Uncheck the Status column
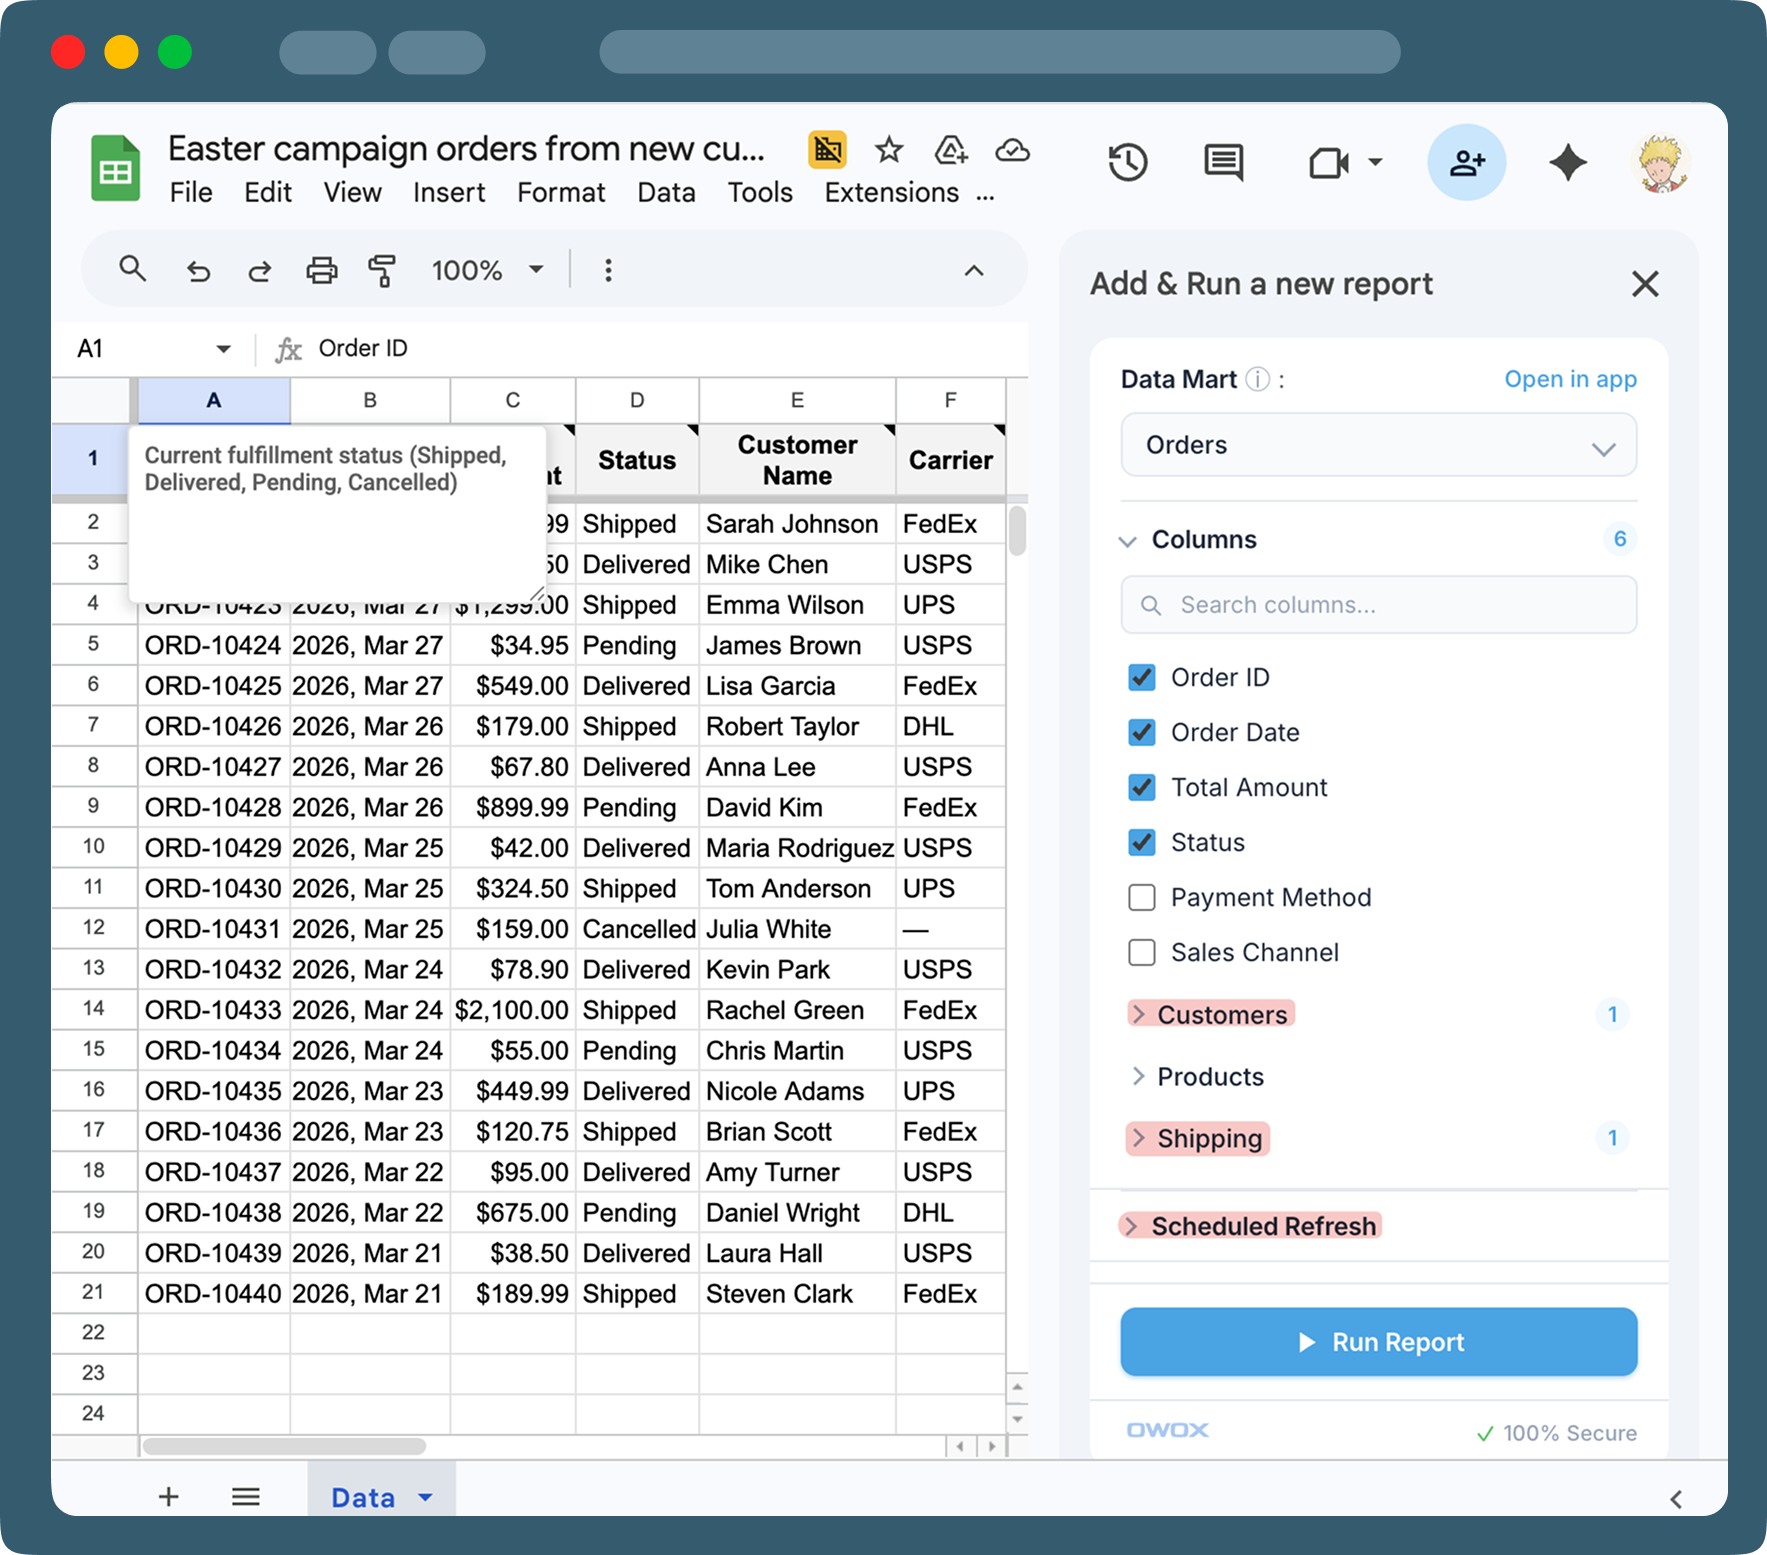This screenshot has height=1555, width=1767. click(x=1141, y=842)
